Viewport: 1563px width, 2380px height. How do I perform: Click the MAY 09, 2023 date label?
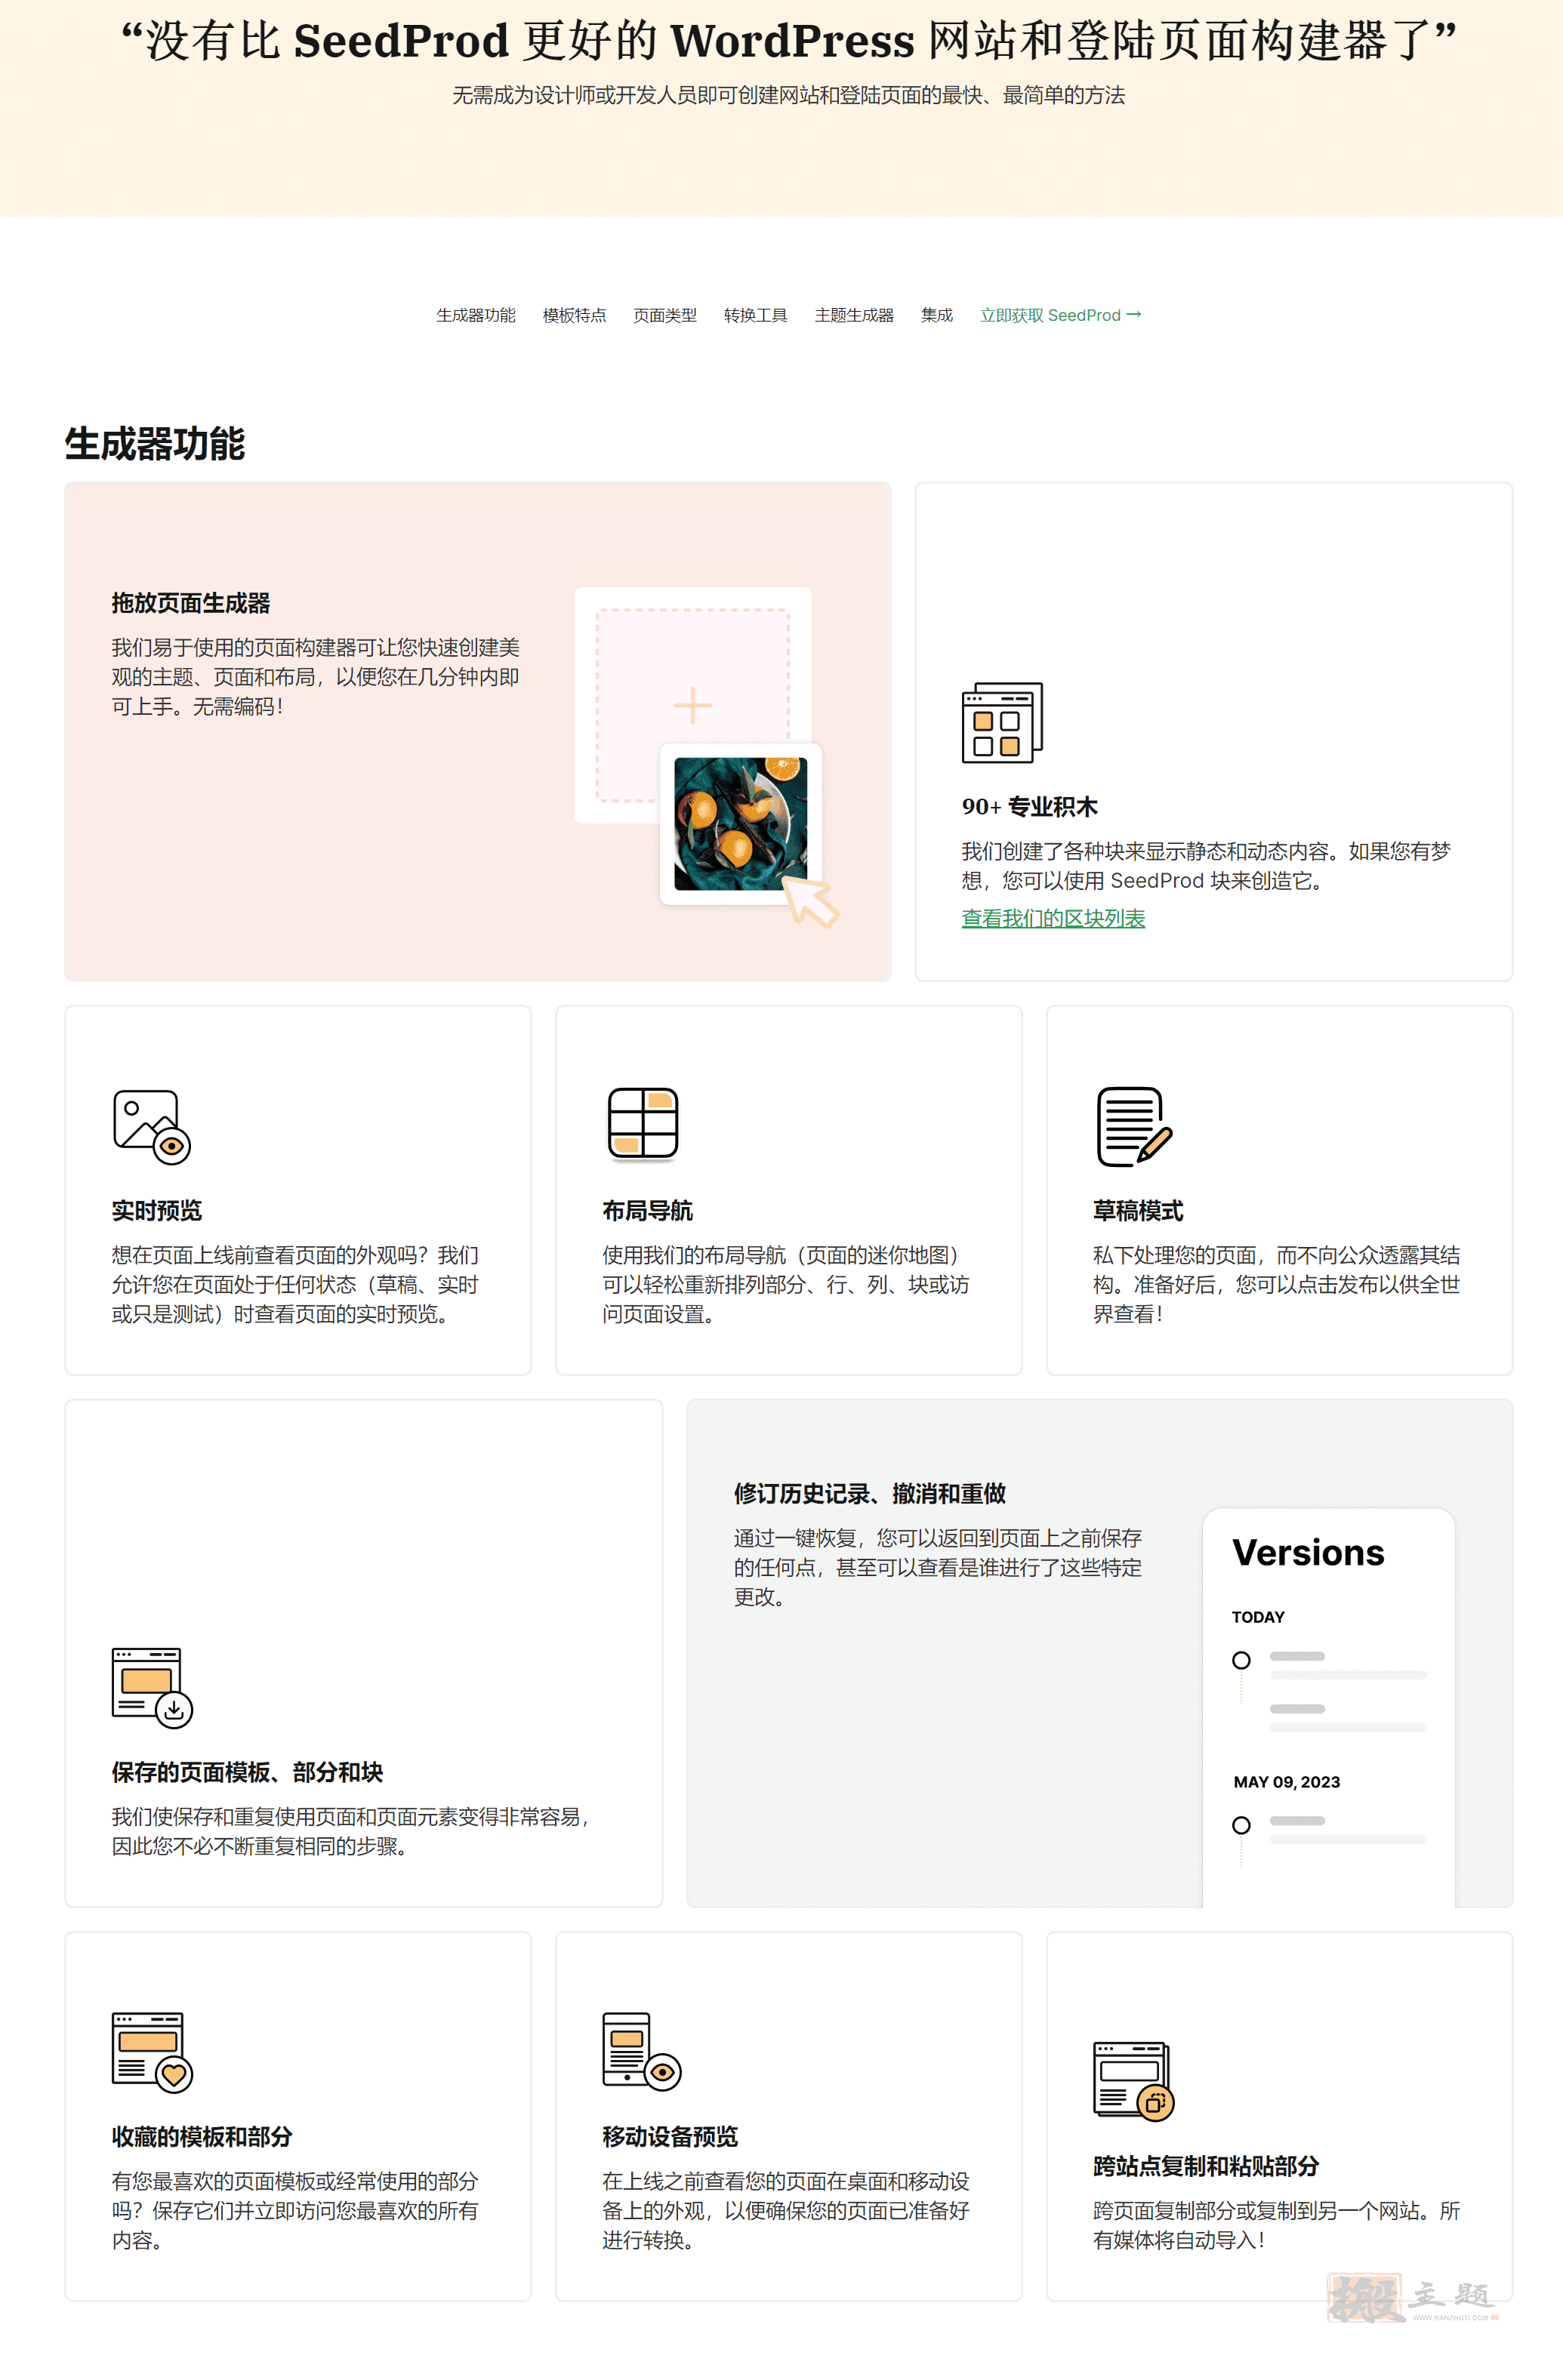[x=1287, y=1782]
